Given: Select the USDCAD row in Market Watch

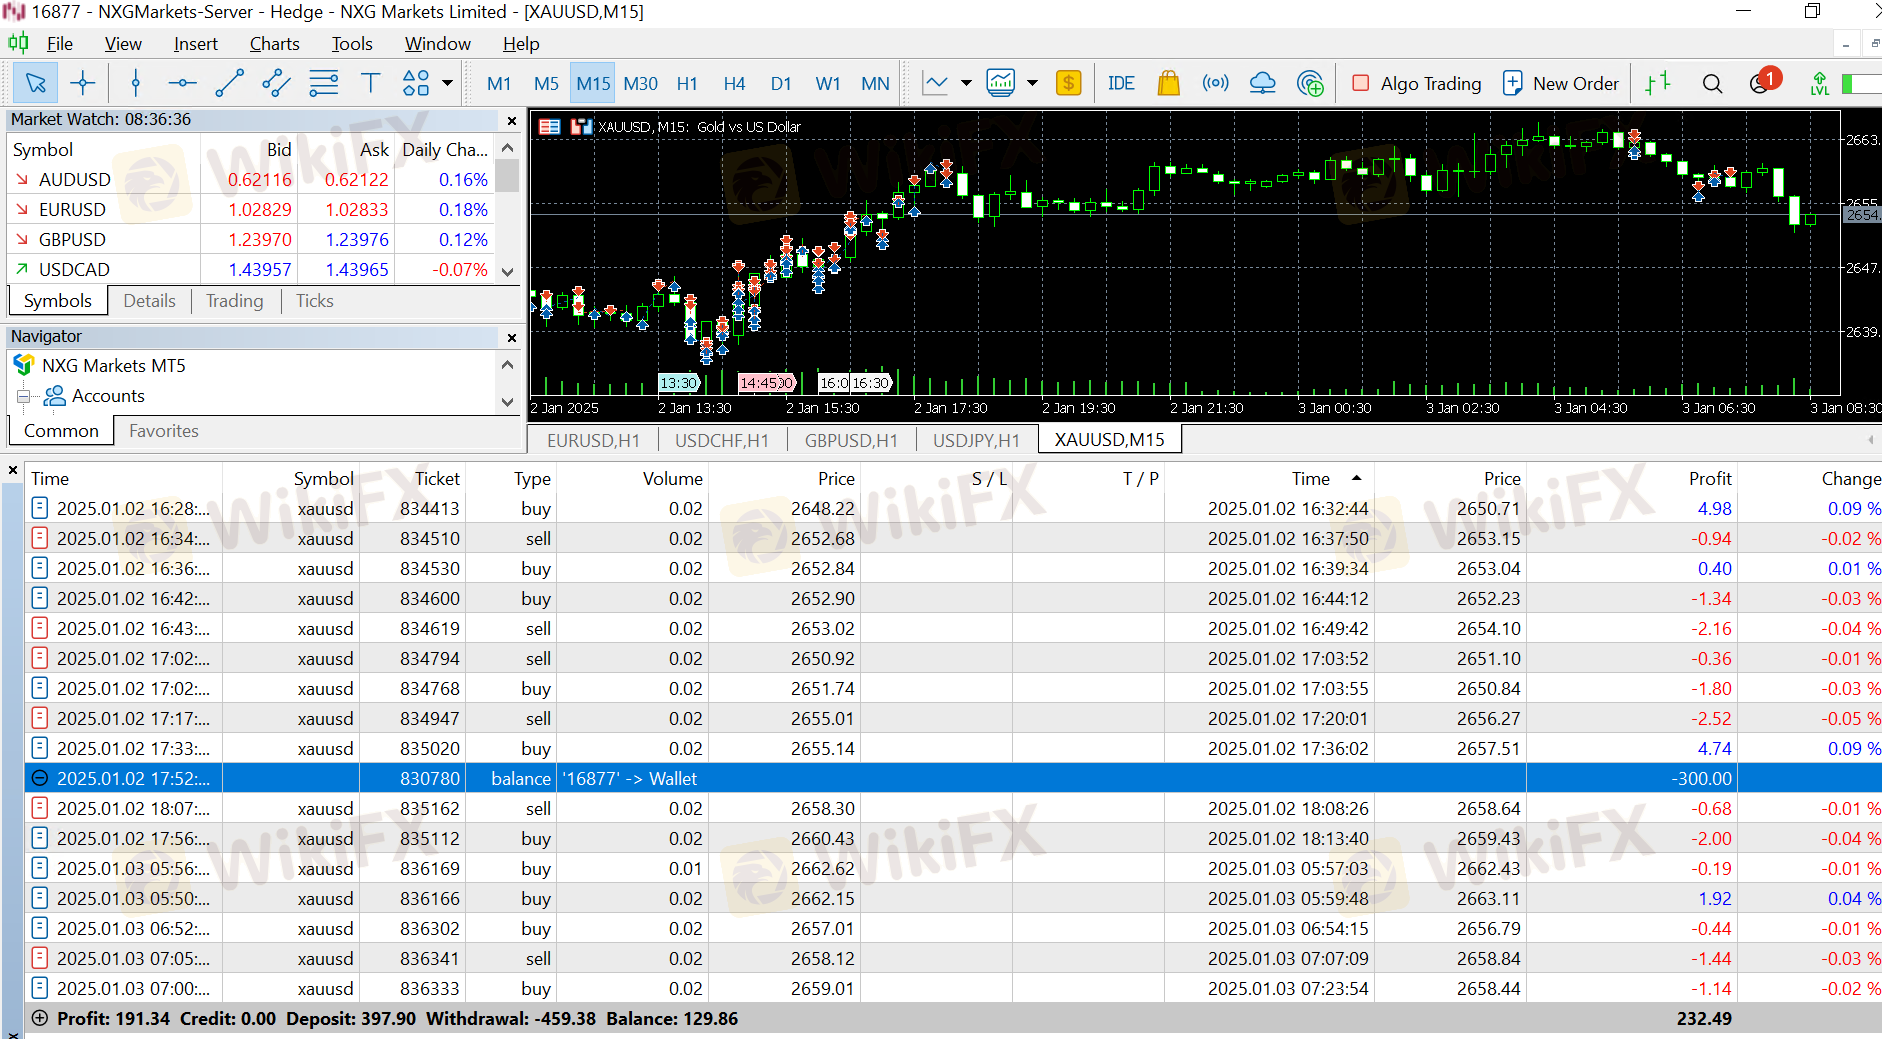Looking at the screenshot, I should [x=250, y=270].
